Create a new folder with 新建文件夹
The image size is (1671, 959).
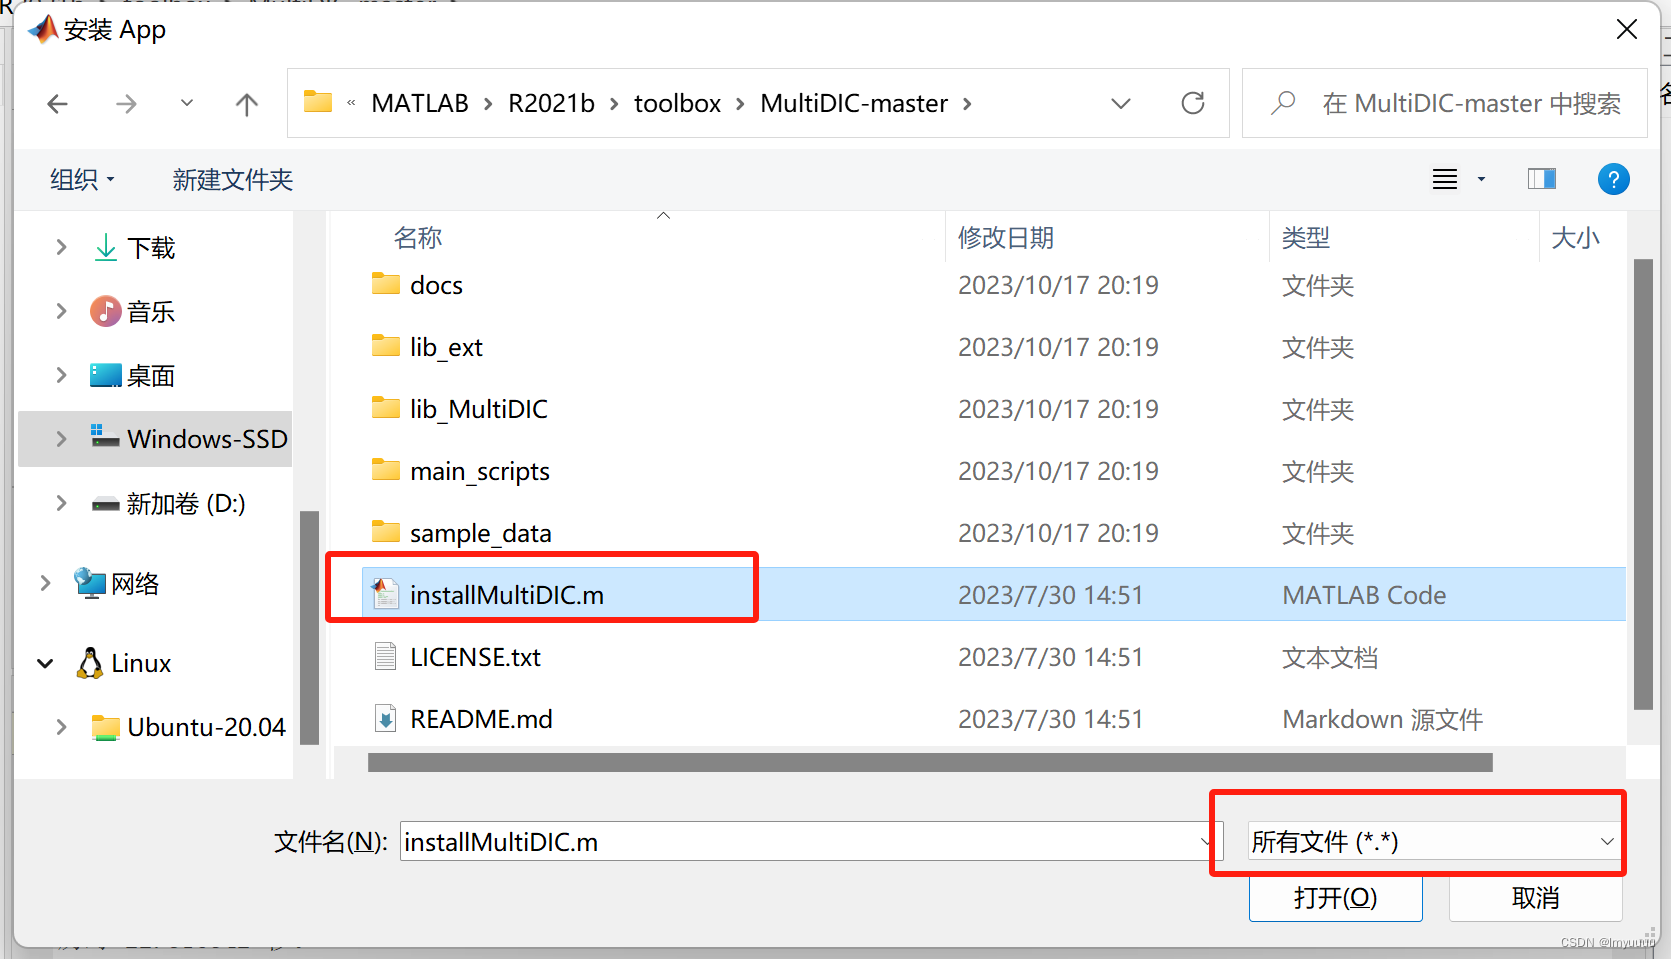pos(232,179)
